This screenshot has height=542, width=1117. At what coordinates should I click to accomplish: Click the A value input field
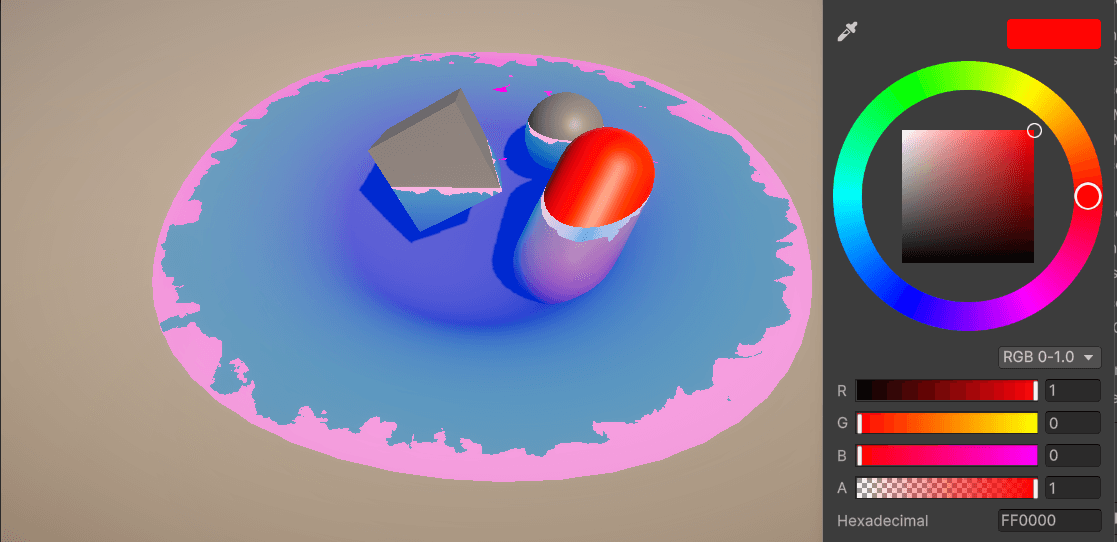(x=1073, y=488)
